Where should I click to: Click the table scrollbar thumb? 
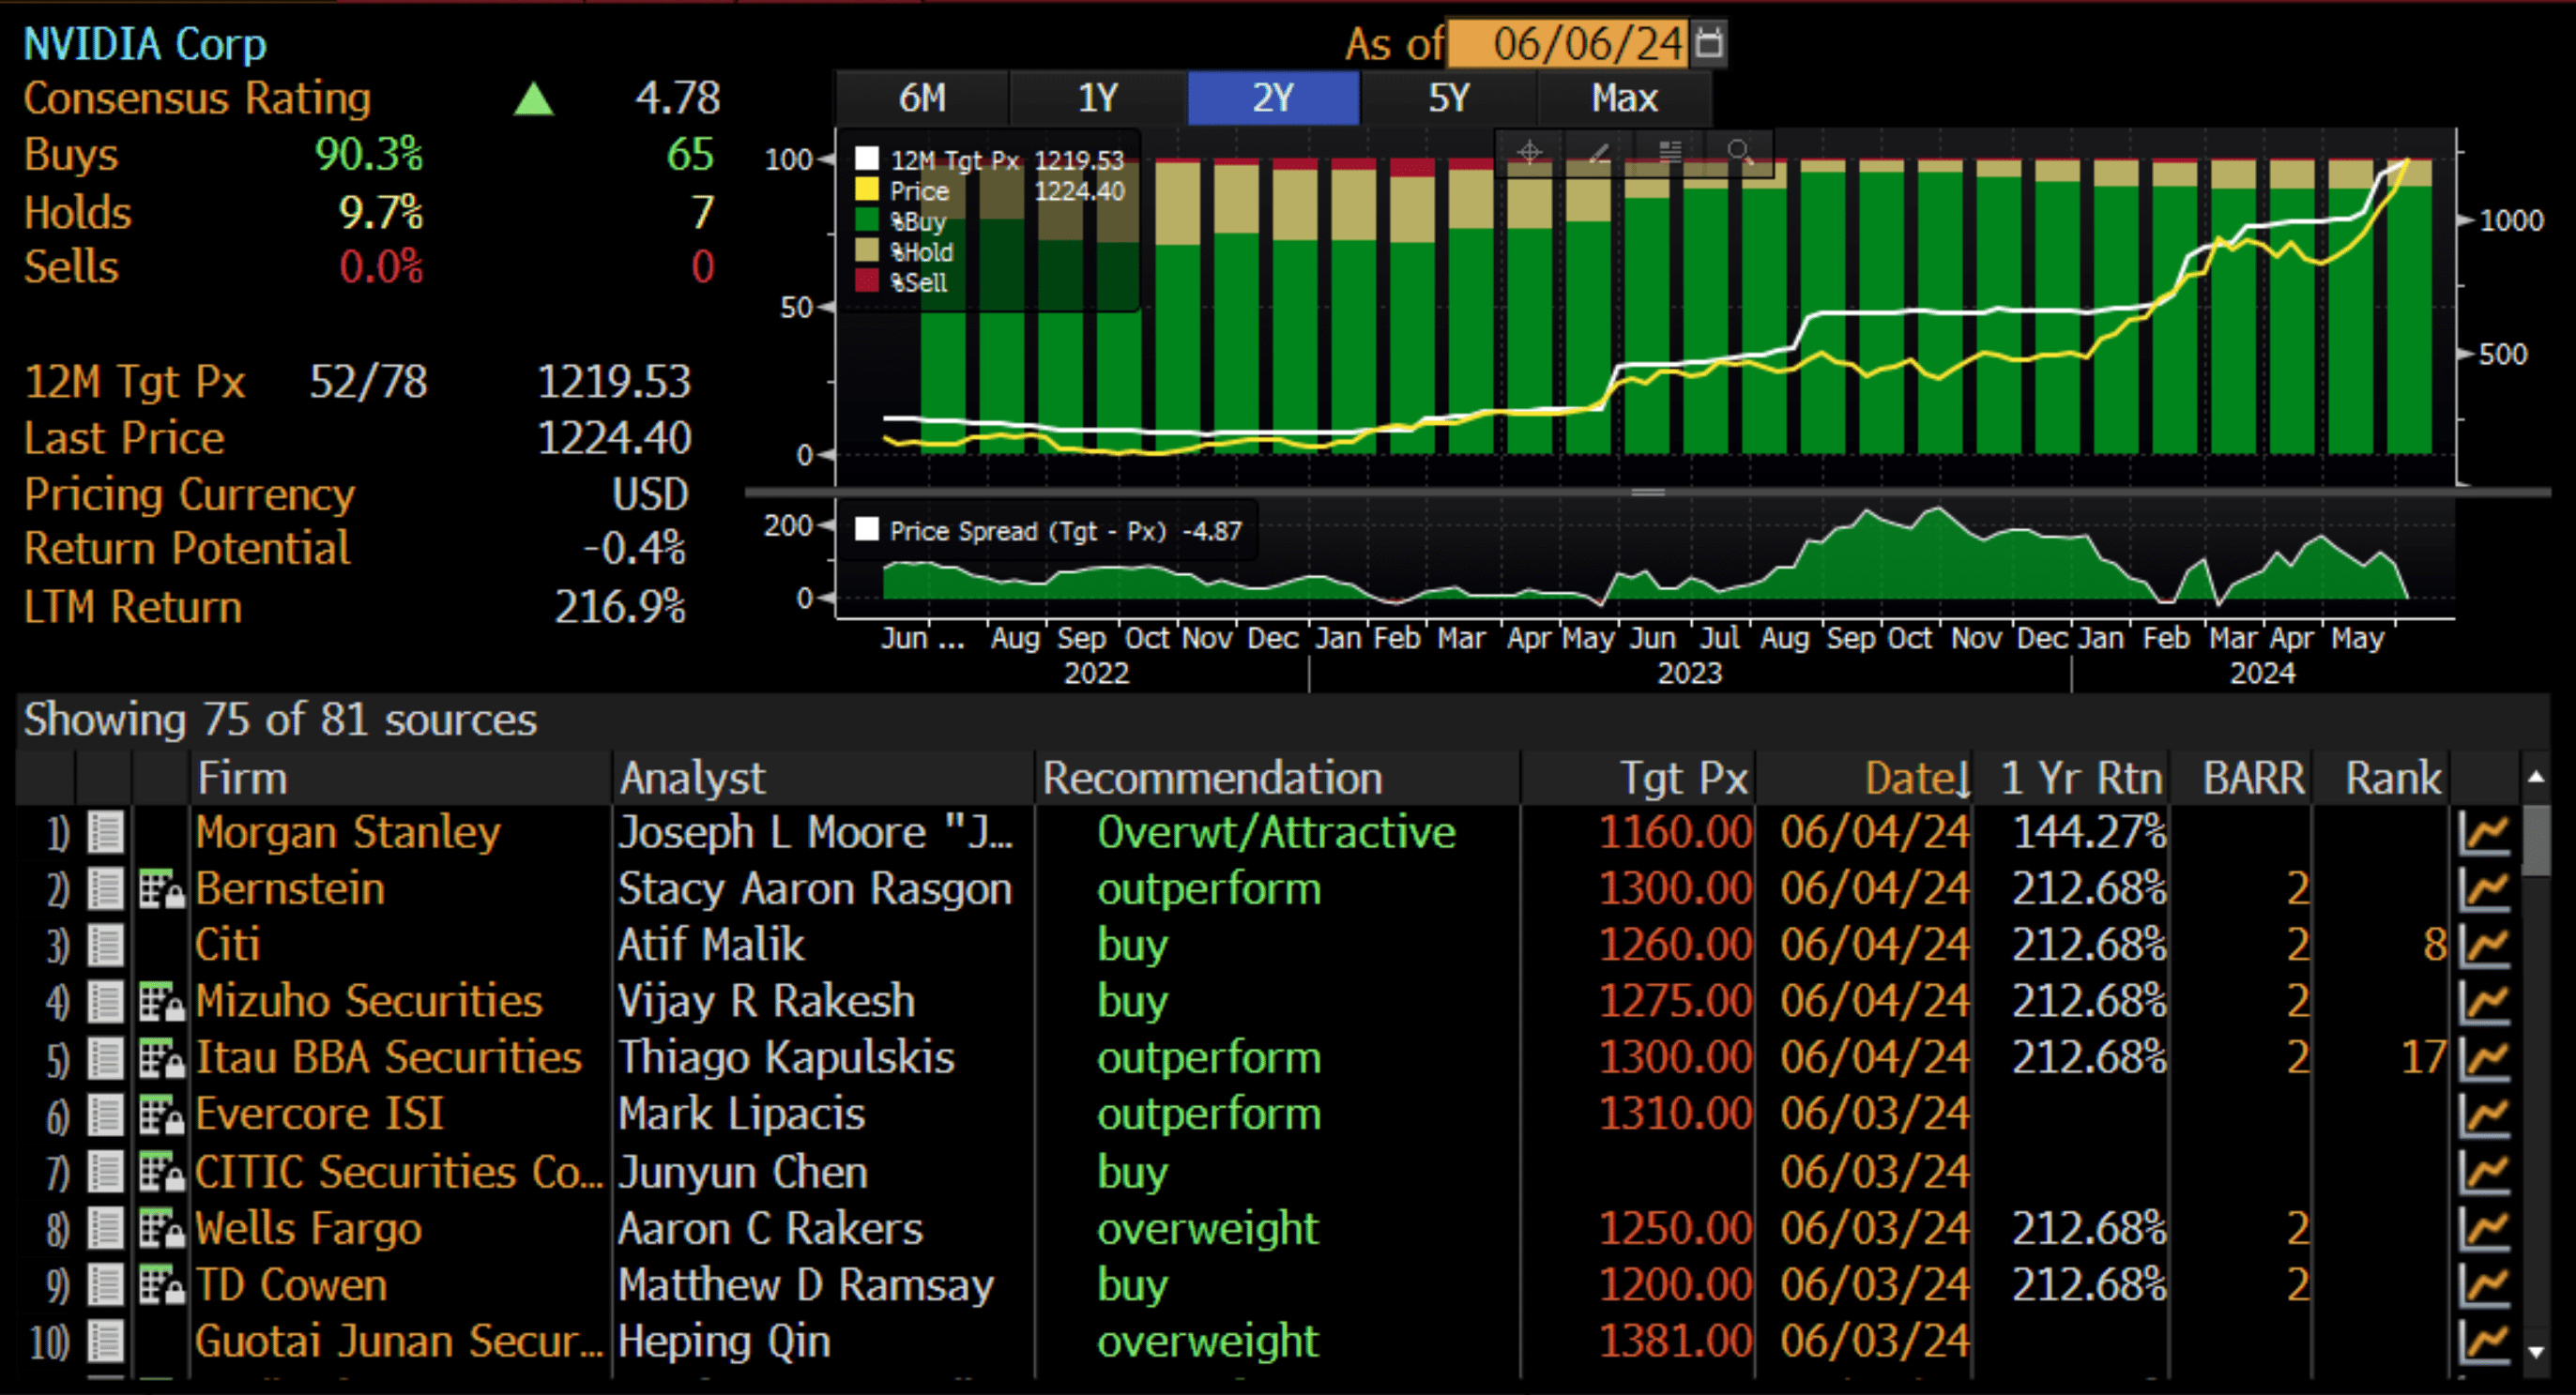[x=2536, y=840]
